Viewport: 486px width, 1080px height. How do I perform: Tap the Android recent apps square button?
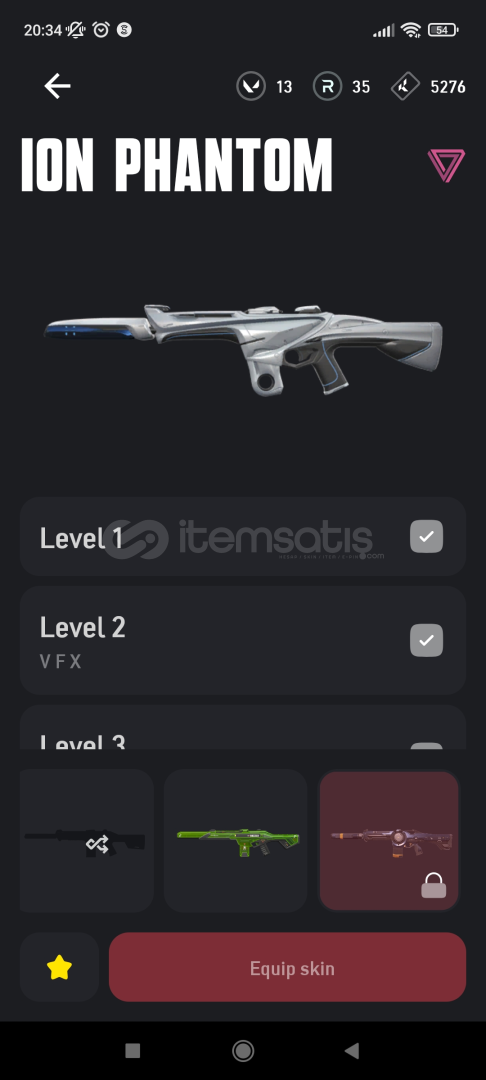click(x=133, y=1050)
